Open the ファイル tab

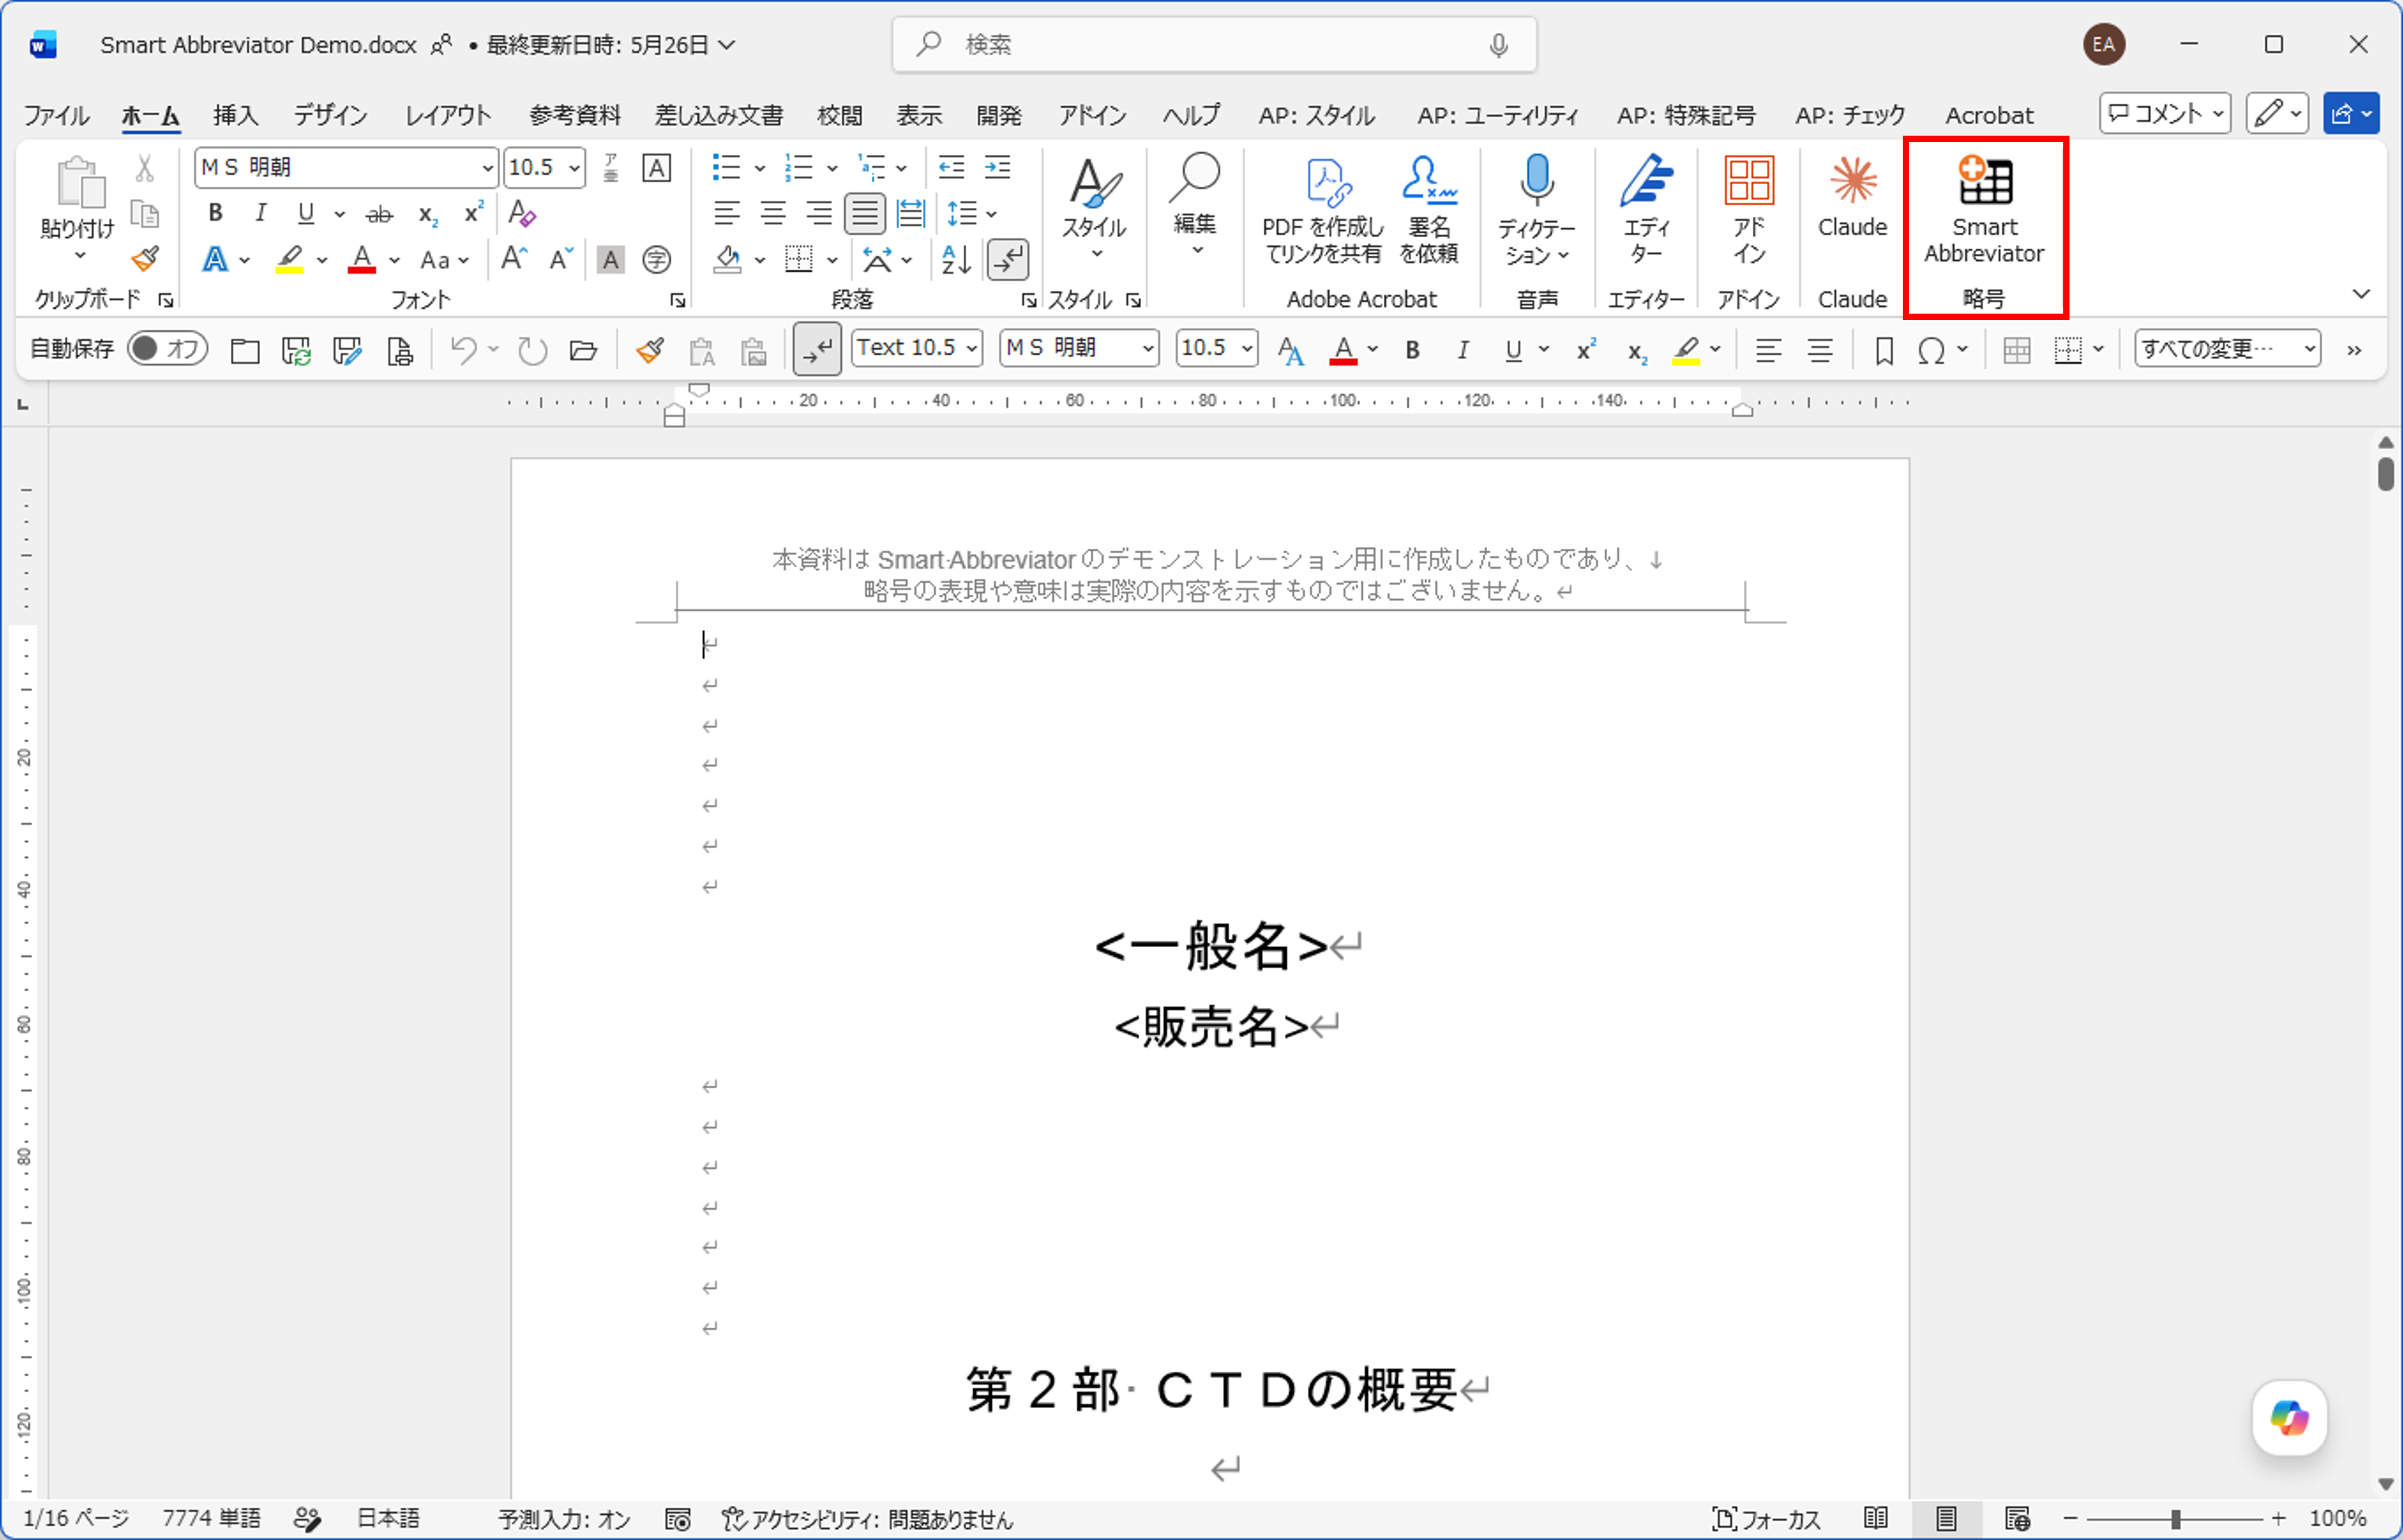click(56, 115)
